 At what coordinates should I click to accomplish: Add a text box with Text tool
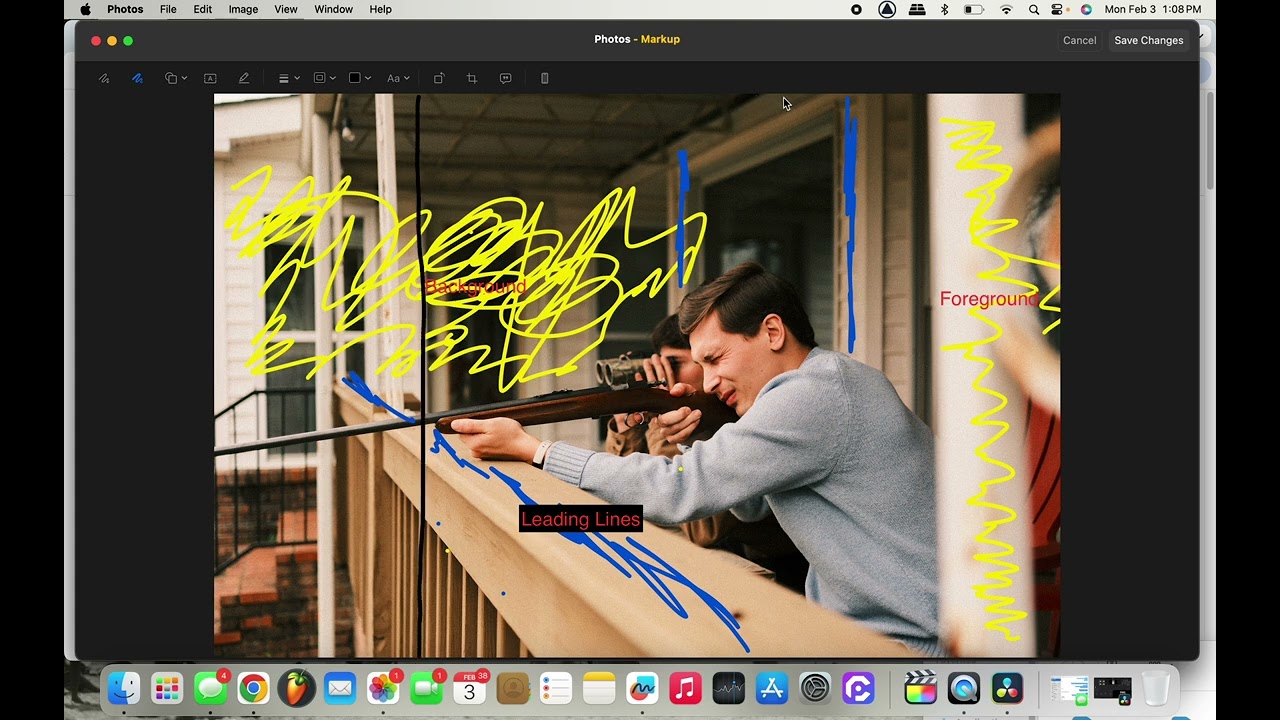coord(210,78)
